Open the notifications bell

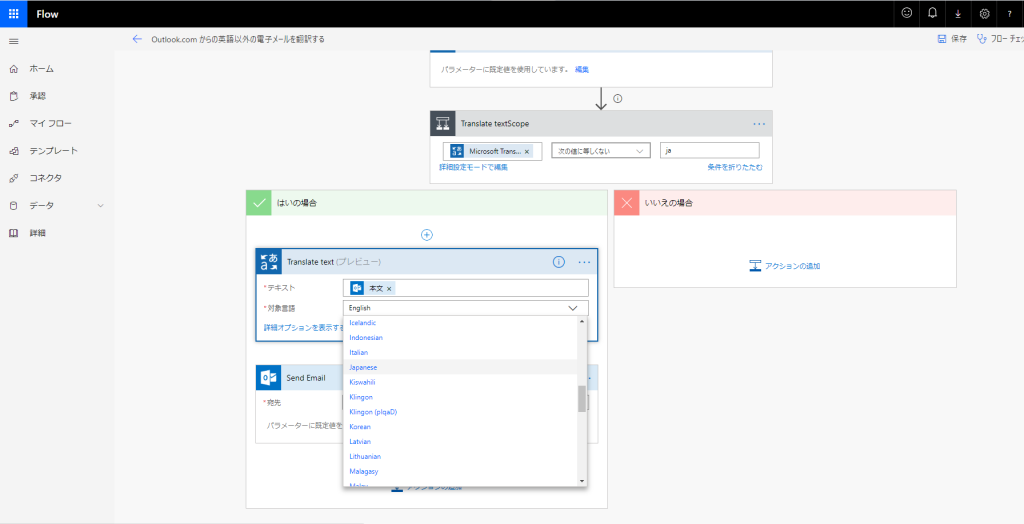click(x=933, y=13)
